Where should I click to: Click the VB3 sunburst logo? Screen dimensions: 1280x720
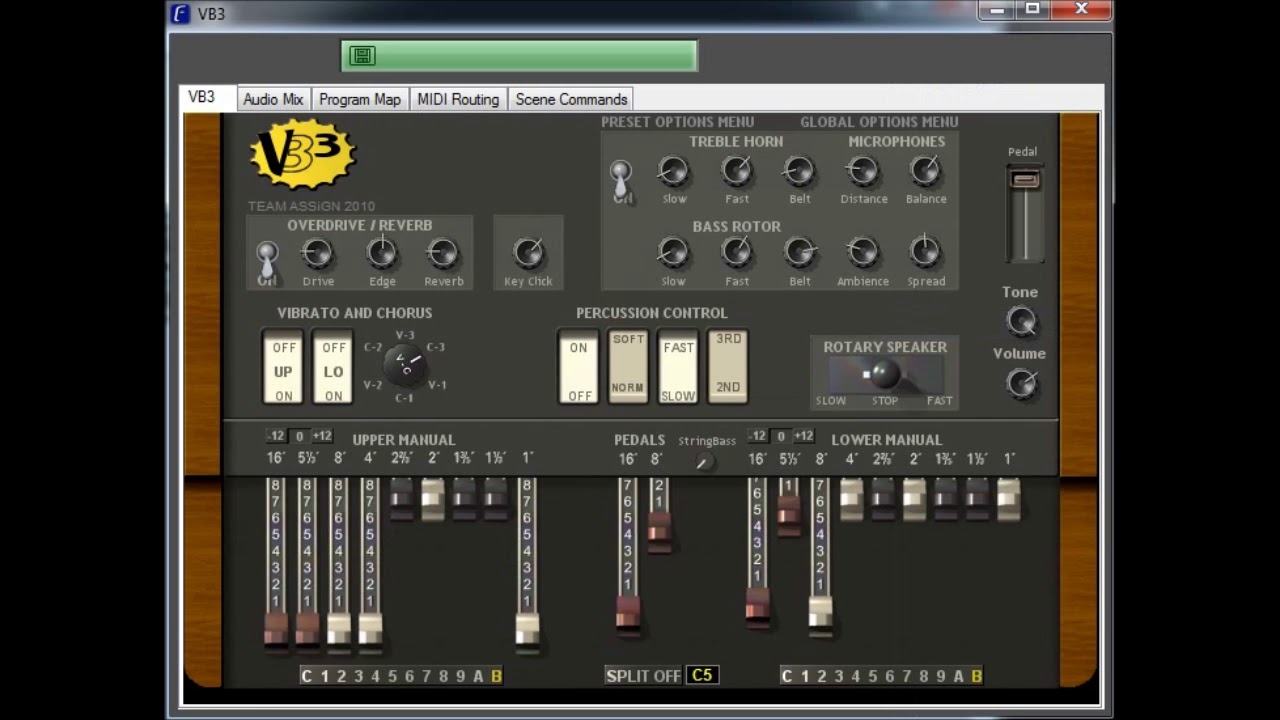pos(302,154)
